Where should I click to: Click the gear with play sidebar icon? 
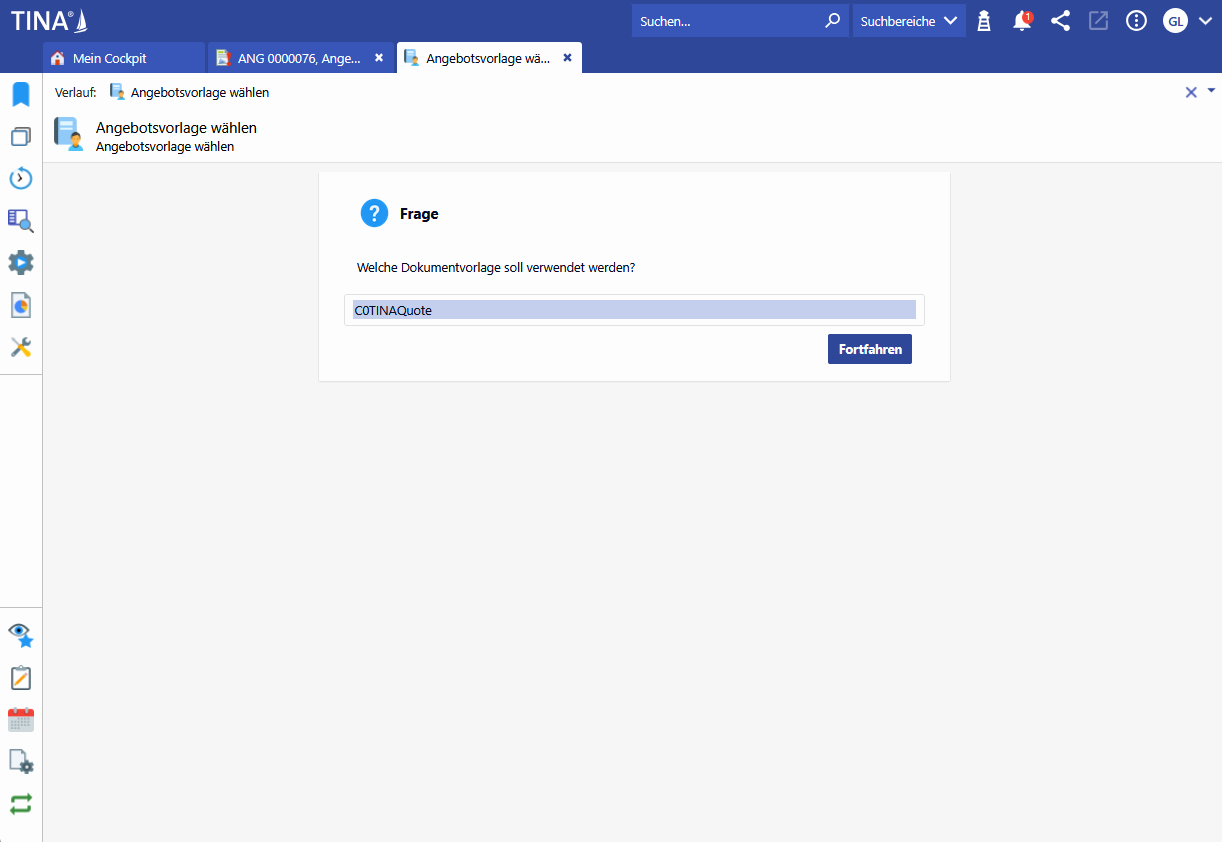pos(21,263)
